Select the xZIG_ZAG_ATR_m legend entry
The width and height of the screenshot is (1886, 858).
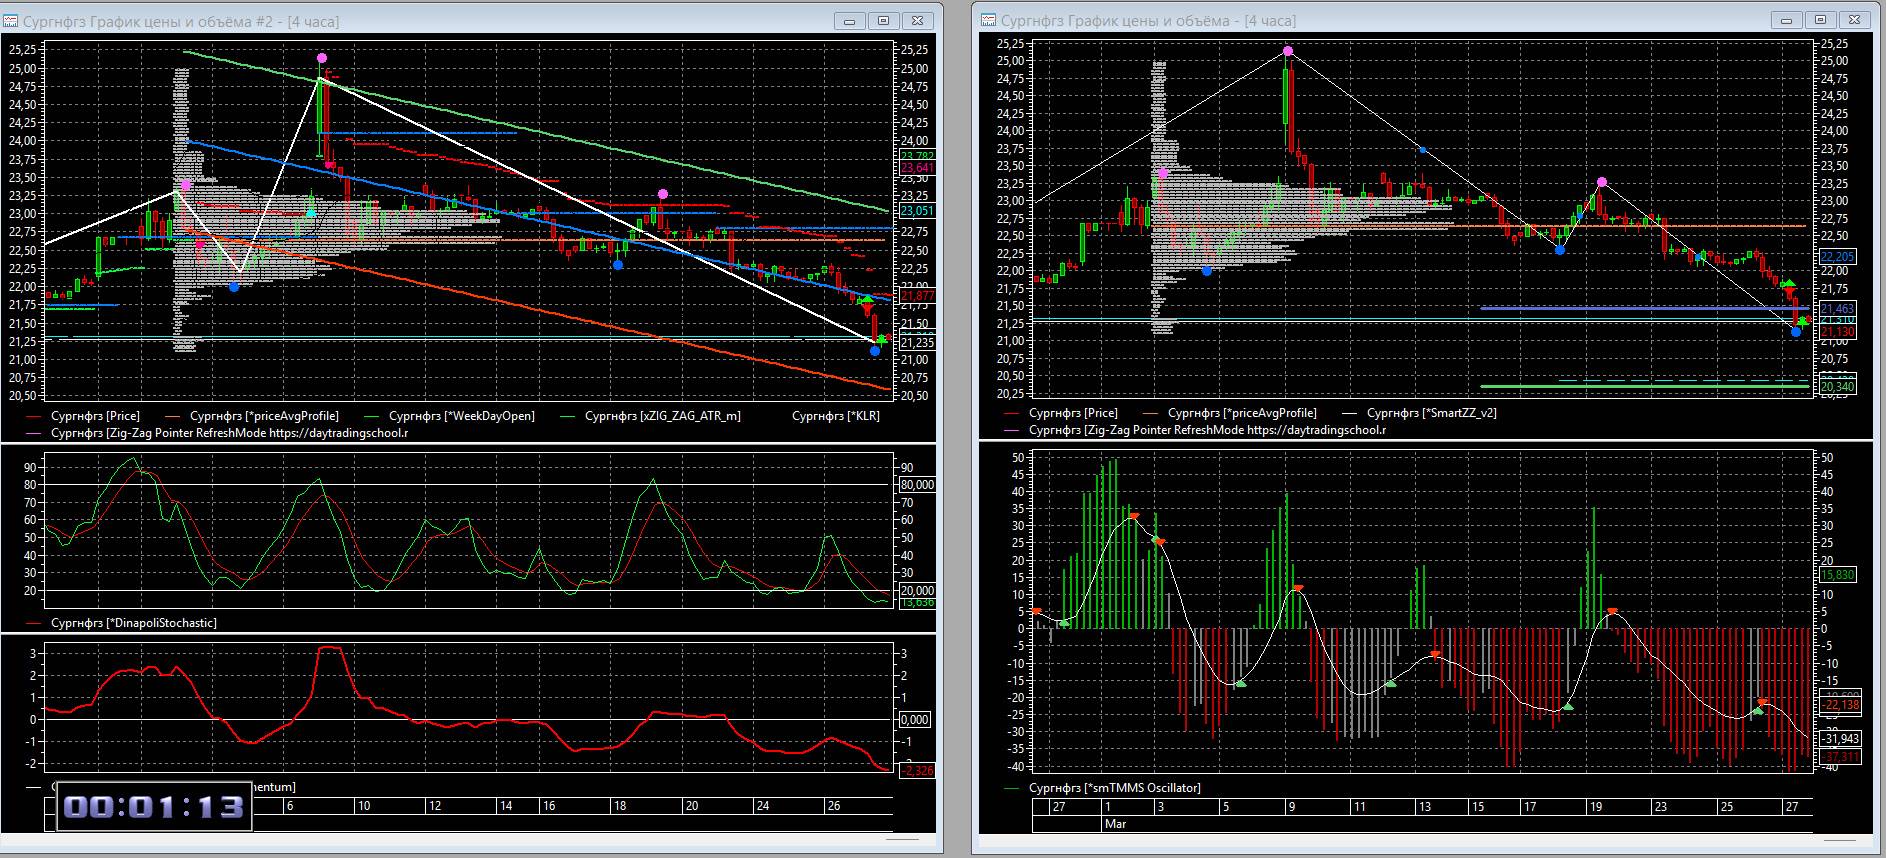pyautogui.click(x=662, y=416)
